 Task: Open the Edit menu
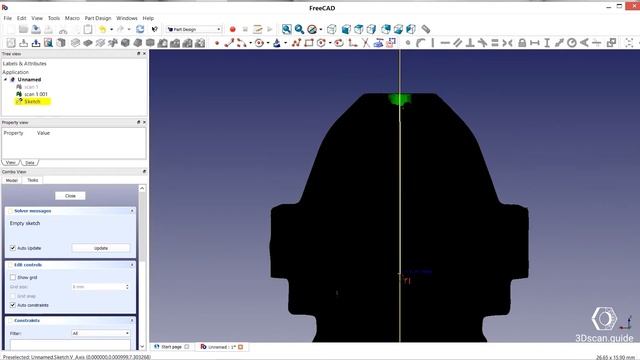point(22,18)
